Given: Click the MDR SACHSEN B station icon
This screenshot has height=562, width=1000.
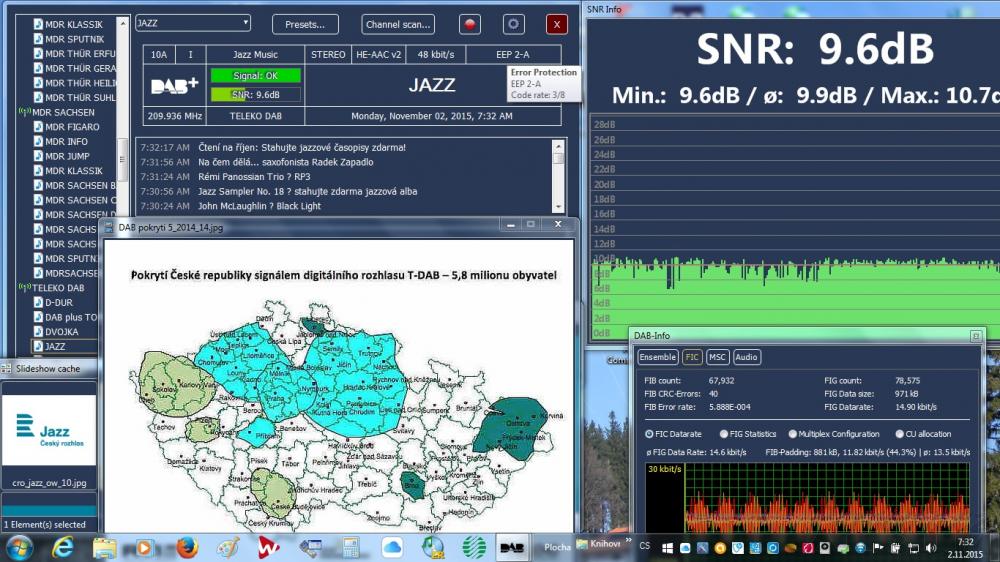Looking at the screenshot, I should tap(38, 186).
